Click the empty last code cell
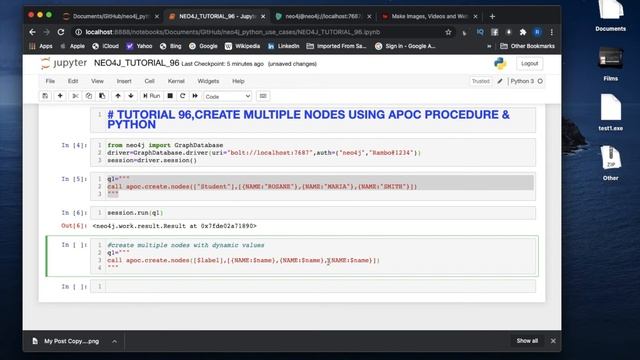This screenshot has height=360, width=640. (313, 287)
